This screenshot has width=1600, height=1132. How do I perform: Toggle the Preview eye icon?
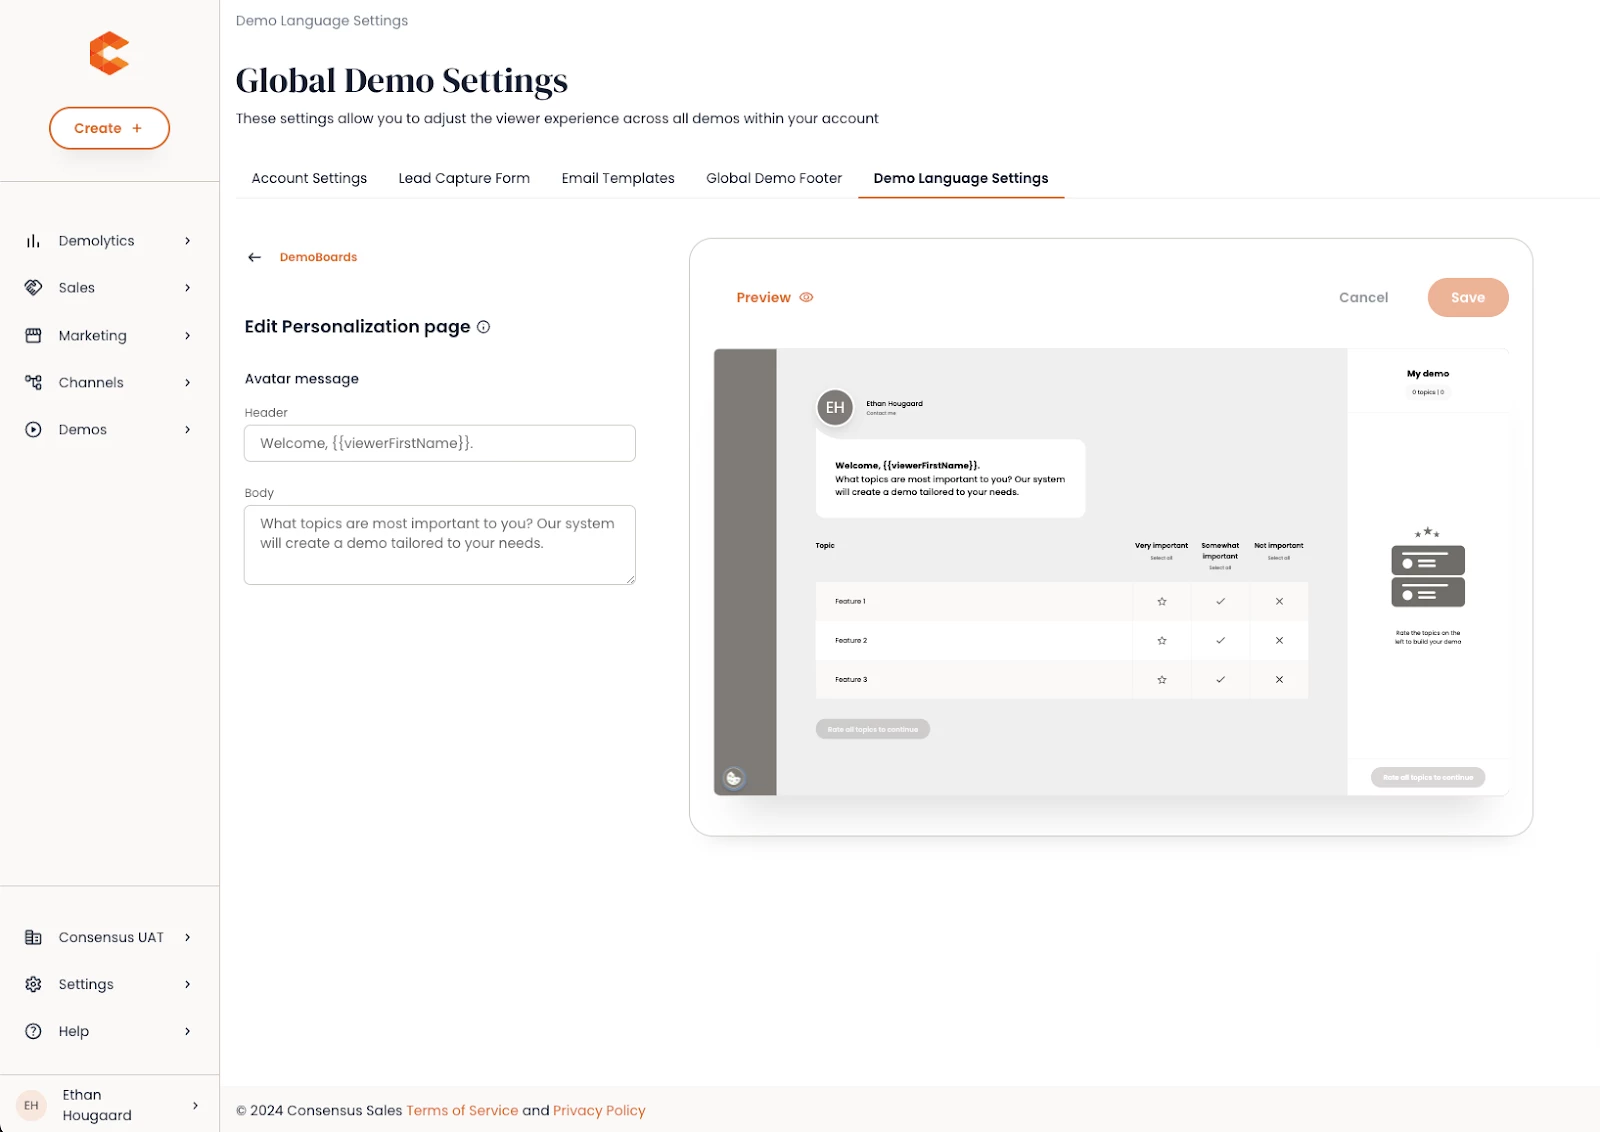[x=806, y=298]
